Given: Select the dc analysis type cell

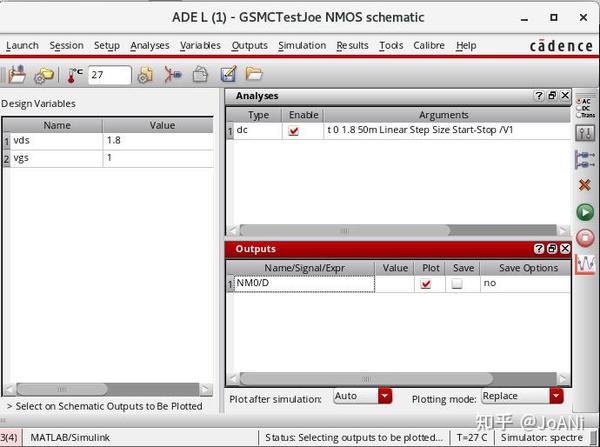Looking at the screenshot, I should [258, 131].
